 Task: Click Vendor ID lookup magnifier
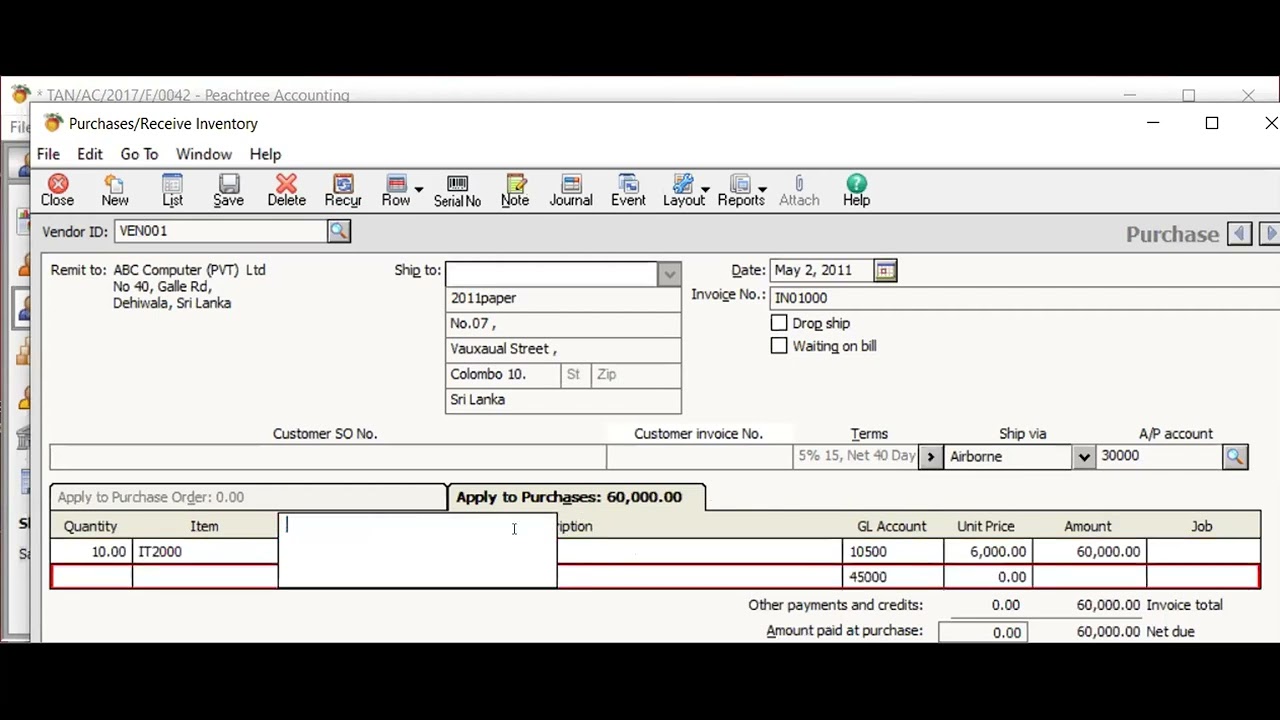click(x=339, y=231)
